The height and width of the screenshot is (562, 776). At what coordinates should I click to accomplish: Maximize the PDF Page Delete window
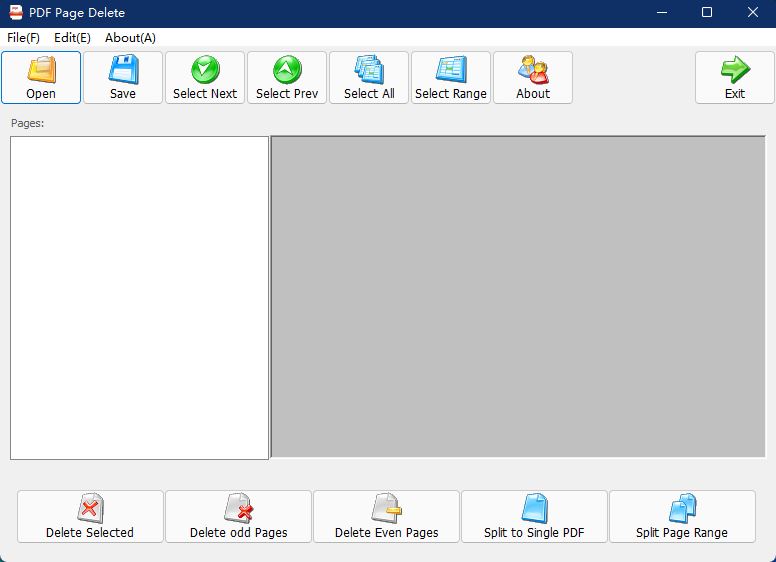click(707, 13)
